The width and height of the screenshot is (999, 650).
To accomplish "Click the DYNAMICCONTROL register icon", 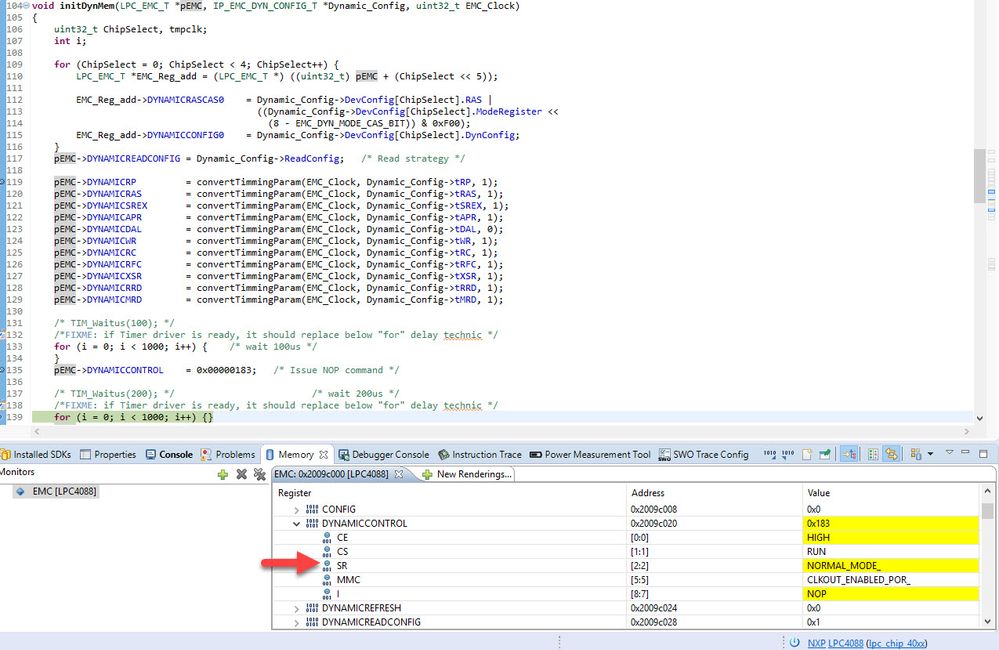I will pos(312,523).
